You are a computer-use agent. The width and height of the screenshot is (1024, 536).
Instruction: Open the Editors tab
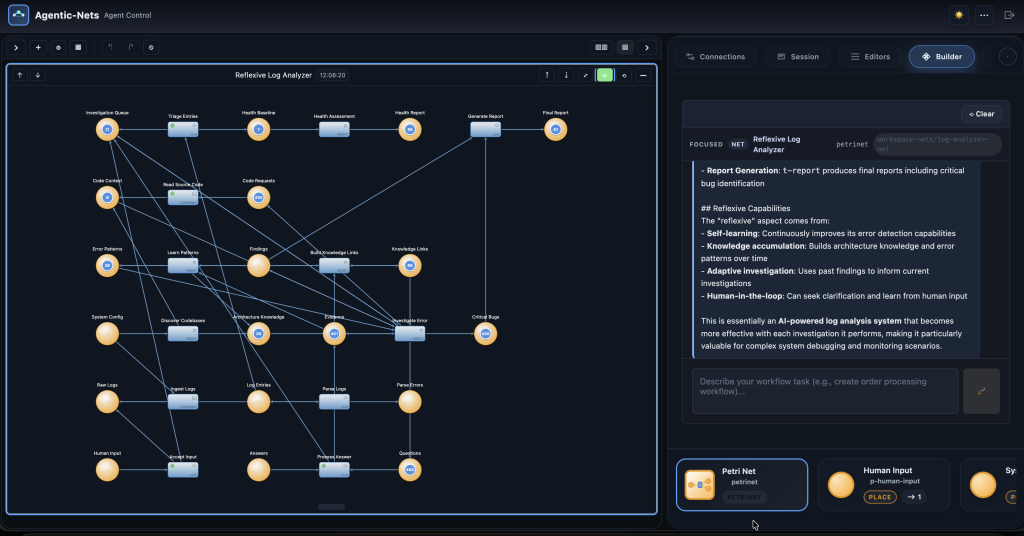coord(869,57)
